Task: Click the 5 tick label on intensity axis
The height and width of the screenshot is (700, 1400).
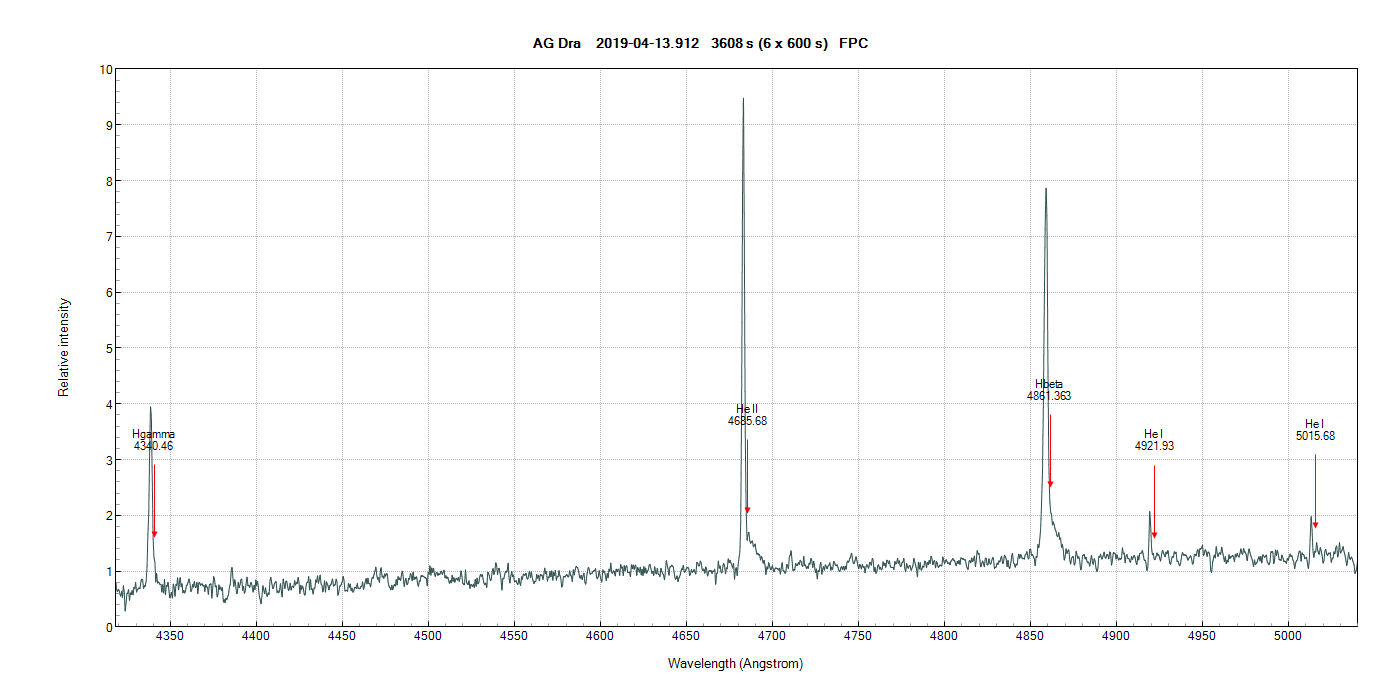Action: [108, 348]
